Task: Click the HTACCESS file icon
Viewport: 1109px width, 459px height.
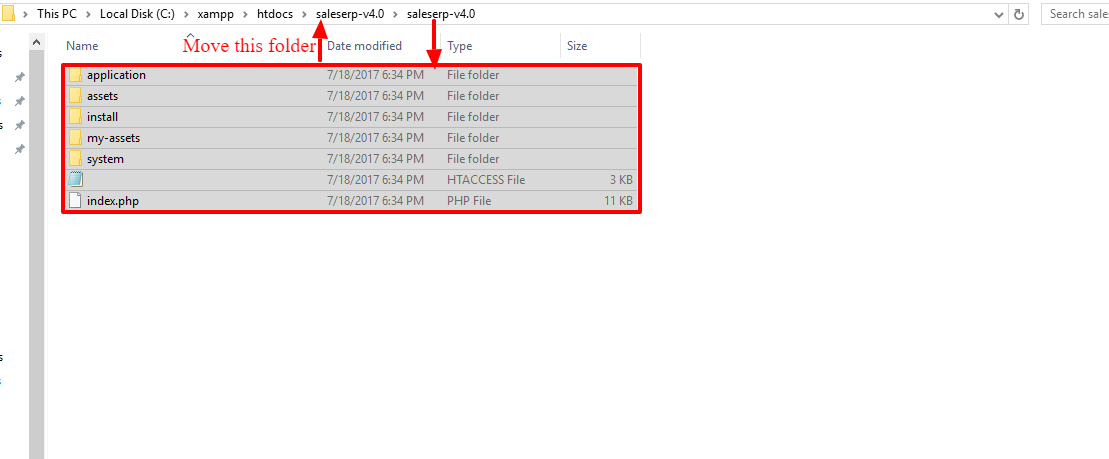Action: point(75,180)
